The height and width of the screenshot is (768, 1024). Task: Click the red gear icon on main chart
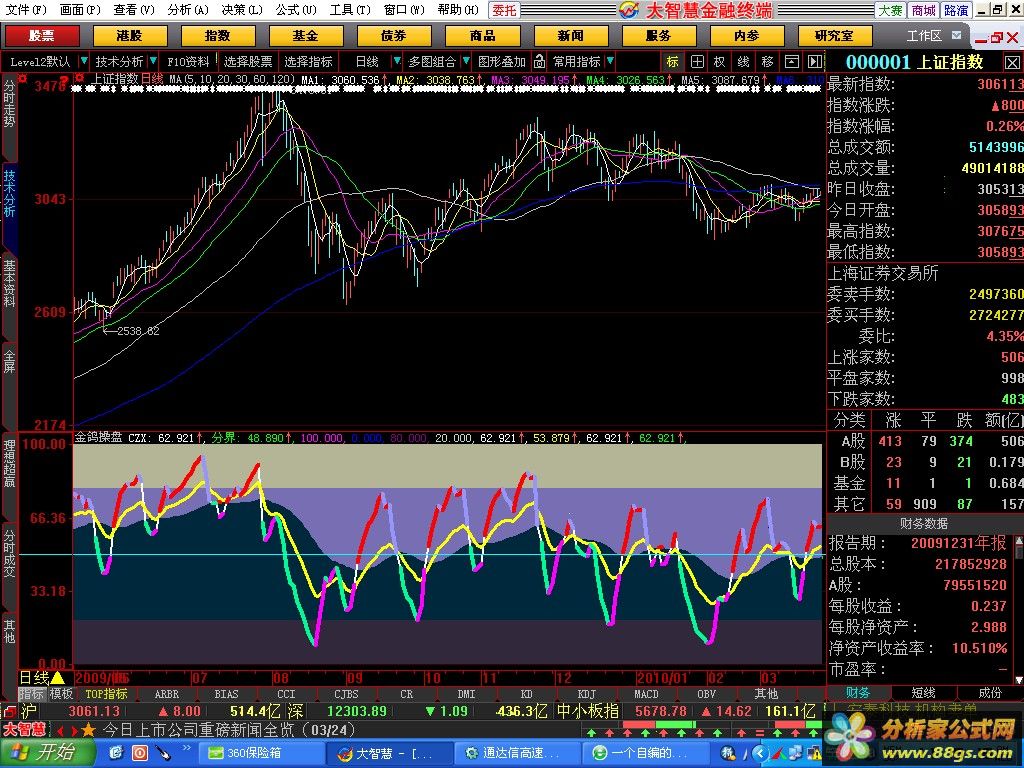pyautogui.click(x=79, y=78)
